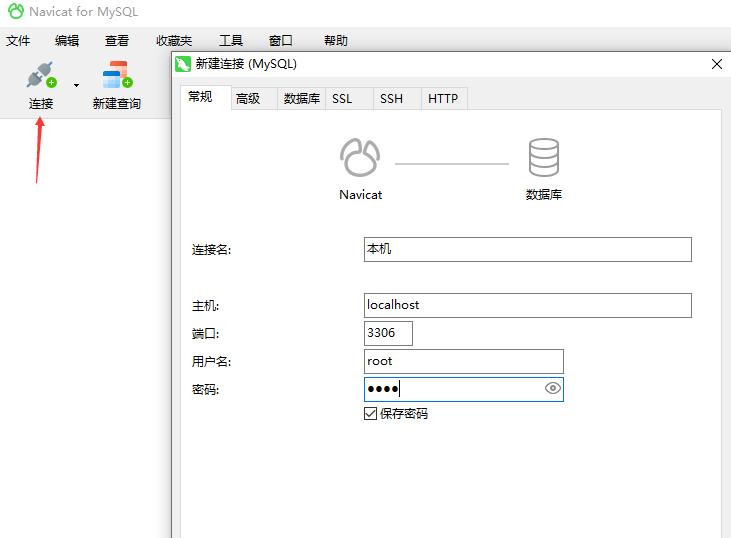Open the 文件 menu
This screenshot has height=538, width=731.
coord(18,41)
